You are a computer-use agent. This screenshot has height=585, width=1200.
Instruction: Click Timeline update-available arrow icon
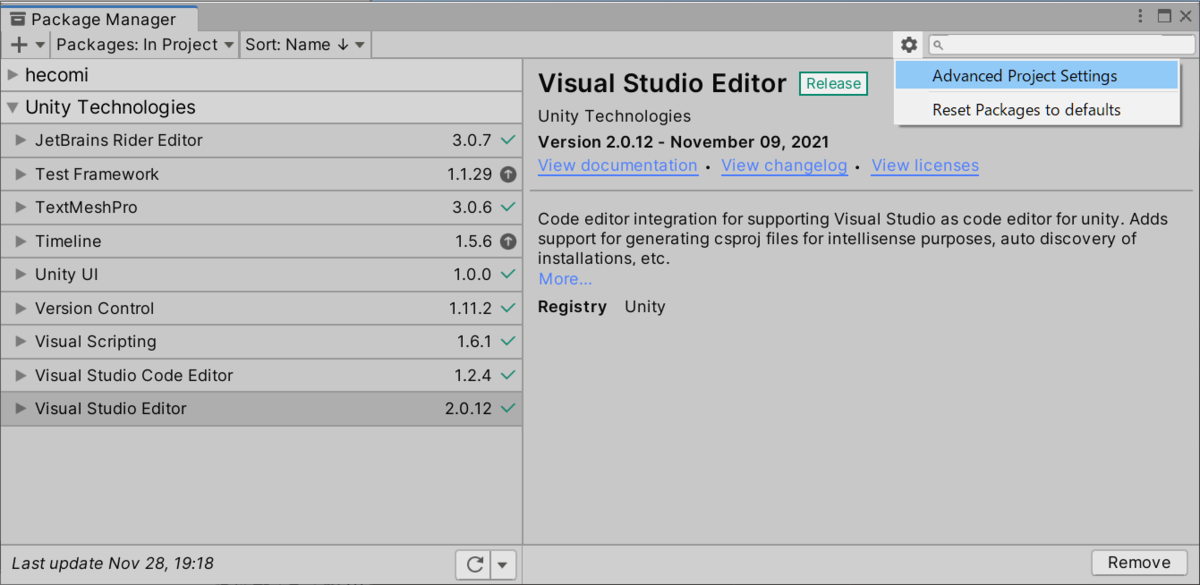click(x=508, y=241)
